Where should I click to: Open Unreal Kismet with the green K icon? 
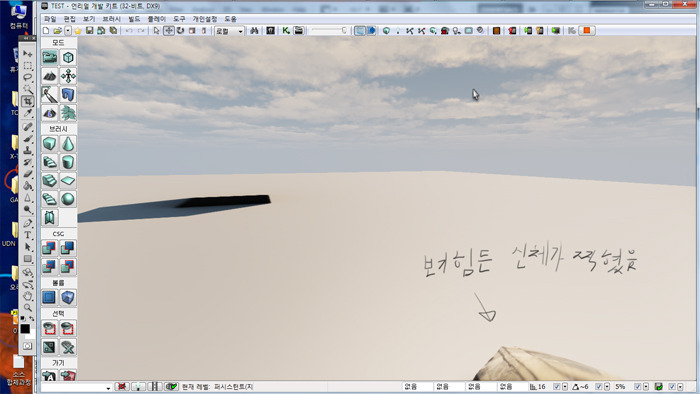click(286, 30)
